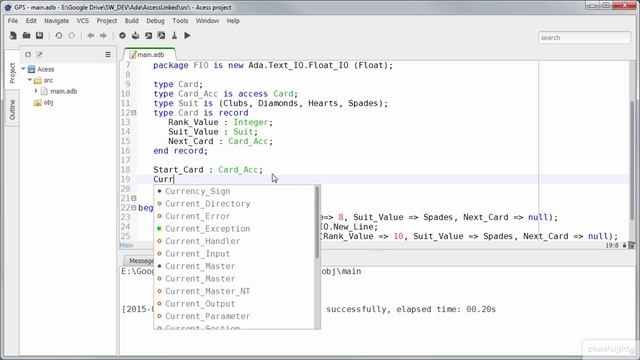640x360 pixels.
Task: Open the Debug menu
Action: coord(155,21)
